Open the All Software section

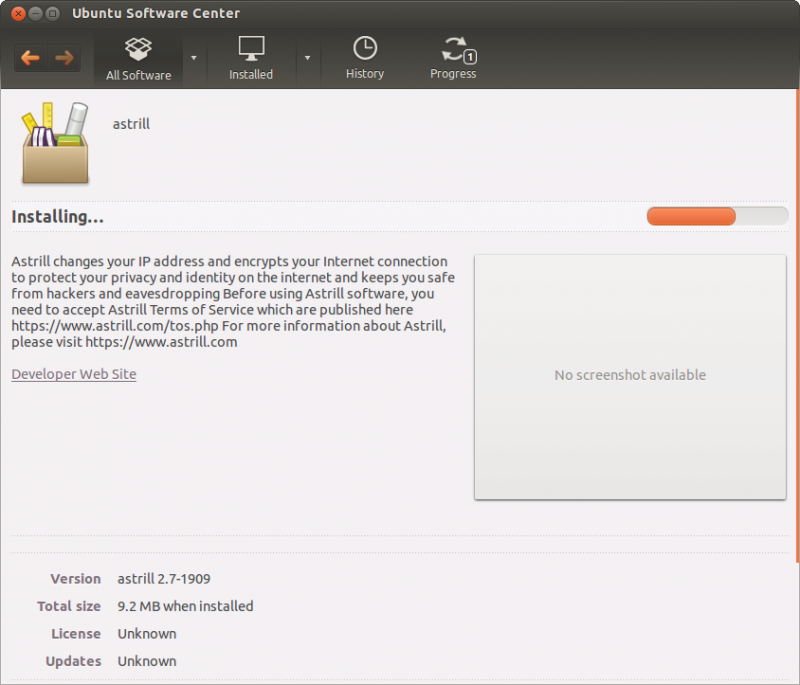click(x=138, y=59)
